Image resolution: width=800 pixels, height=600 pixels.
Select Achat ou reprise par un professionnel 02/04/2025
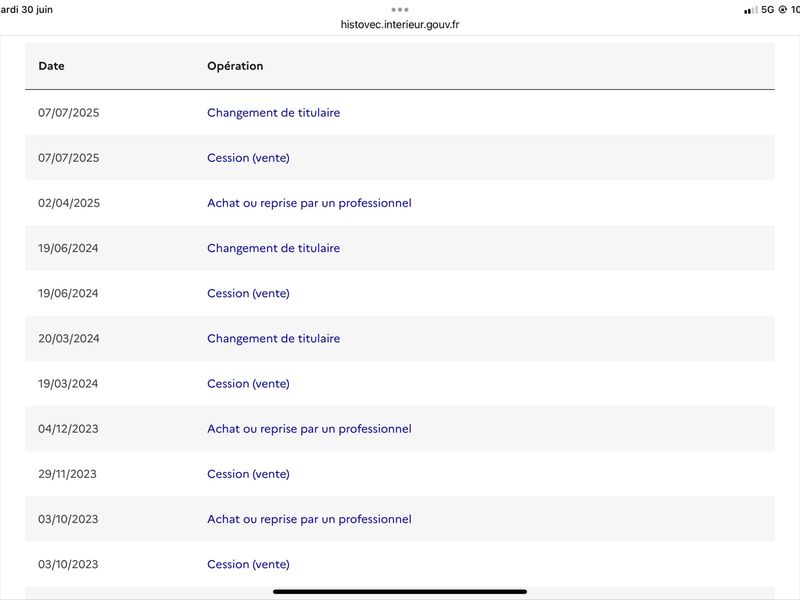pos(309,203)
